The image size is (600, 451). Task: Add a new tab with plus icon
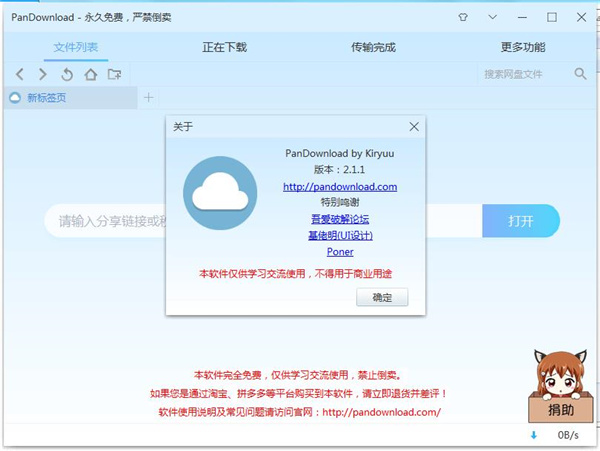(149, 97)
